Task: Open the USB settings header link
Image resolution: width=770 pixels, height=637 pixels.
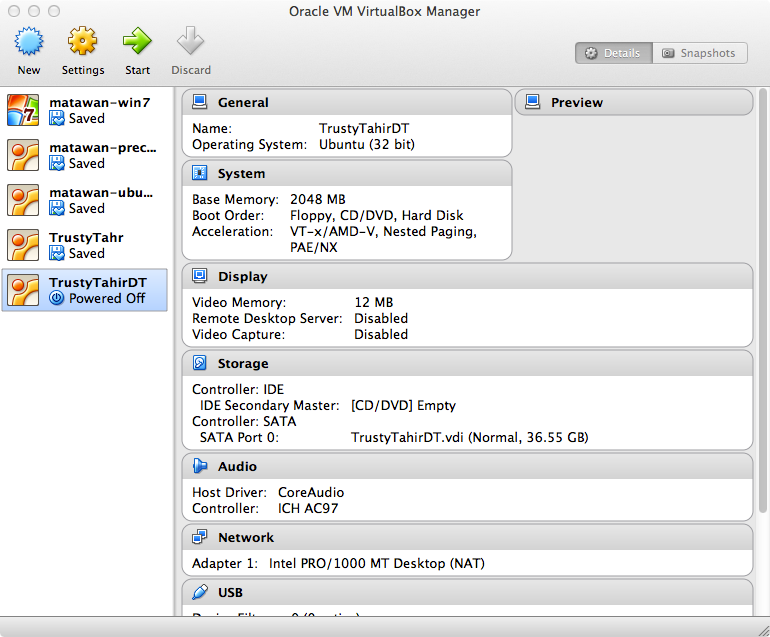Action: click(230, 593)
